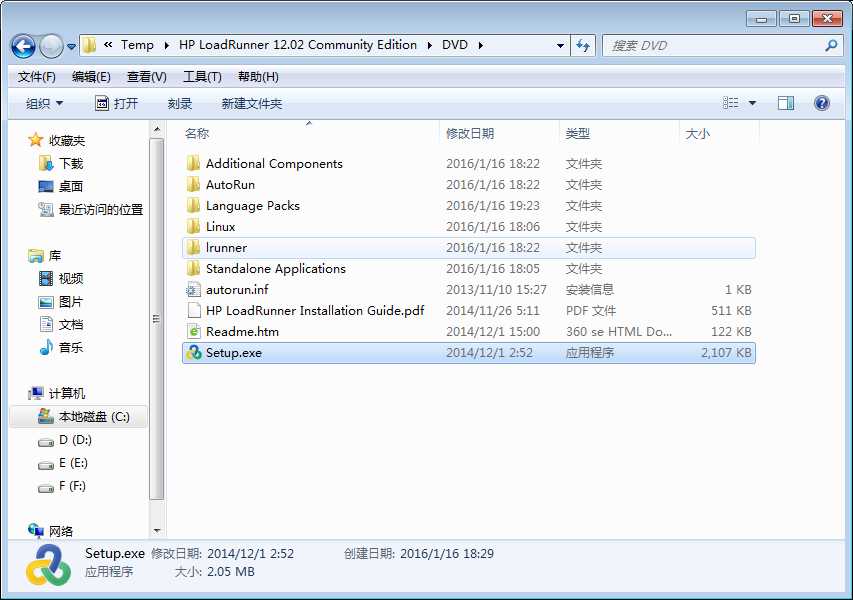Select the autorun.inf file icon
This screenshot has width=853, height=600.
pyautogui.click(x=193, y=289)
